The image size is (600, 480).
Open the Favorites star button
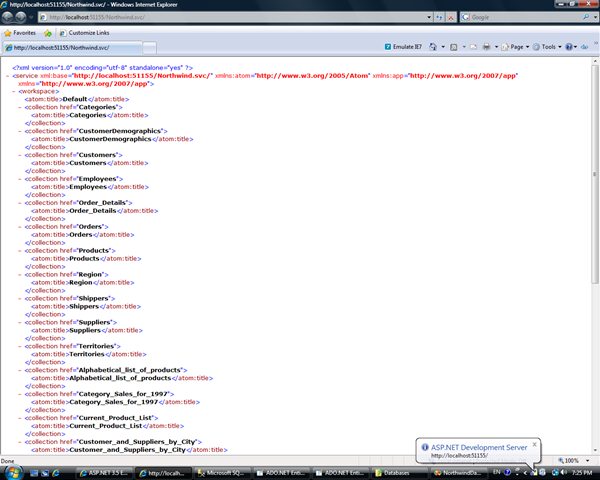pyautogui.click(x=20, y=33)
